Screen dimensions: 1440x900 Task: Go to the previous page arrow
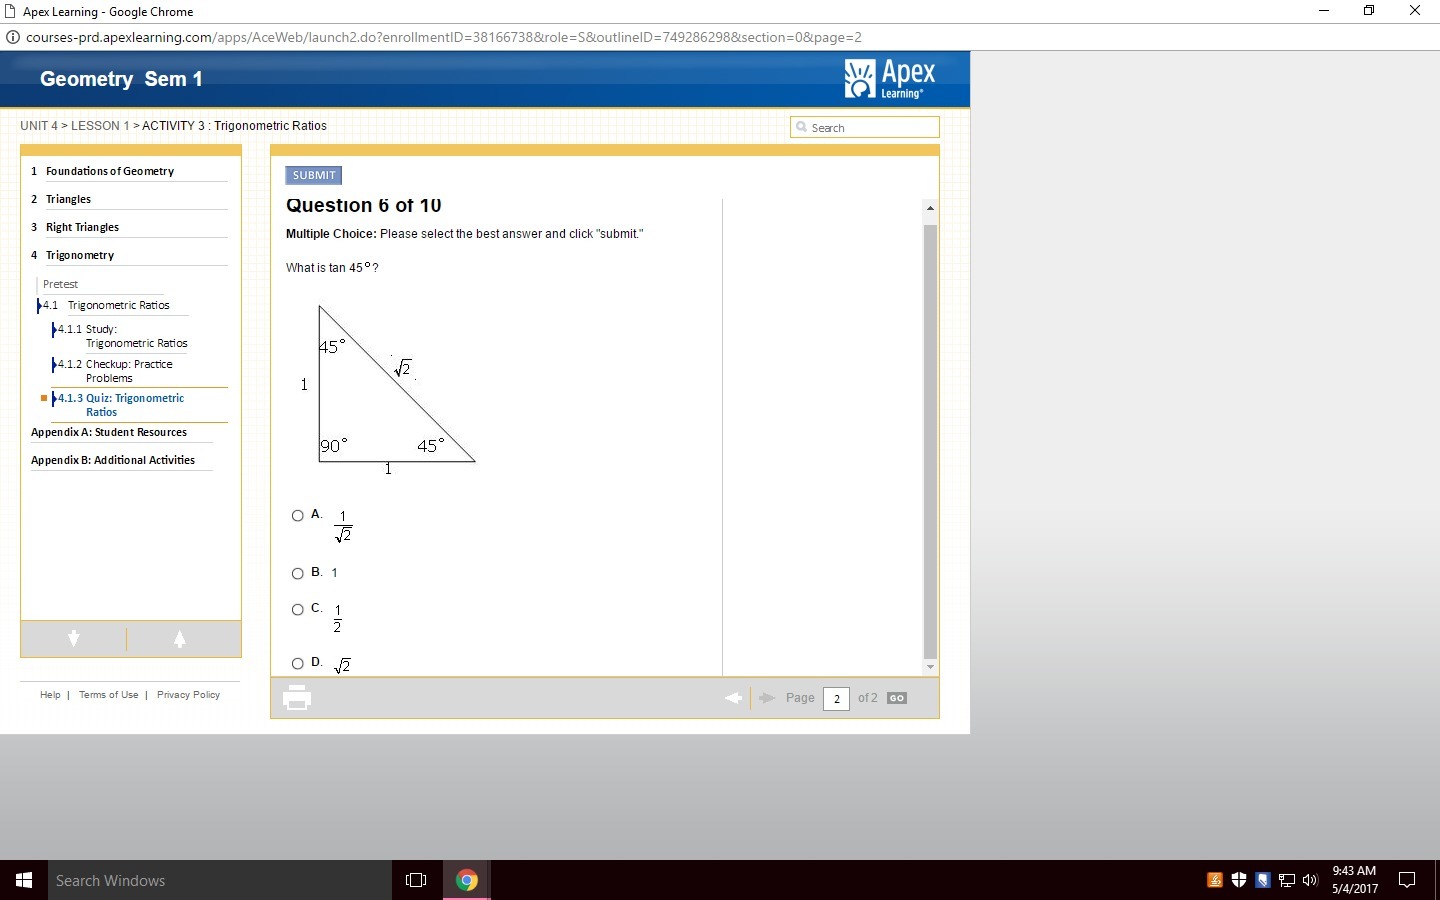(x=733, y=698)
